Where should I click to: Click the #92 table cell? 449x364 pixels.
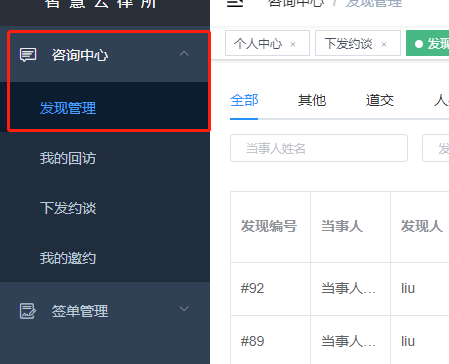pyautogui.click(x=270, y=289)
